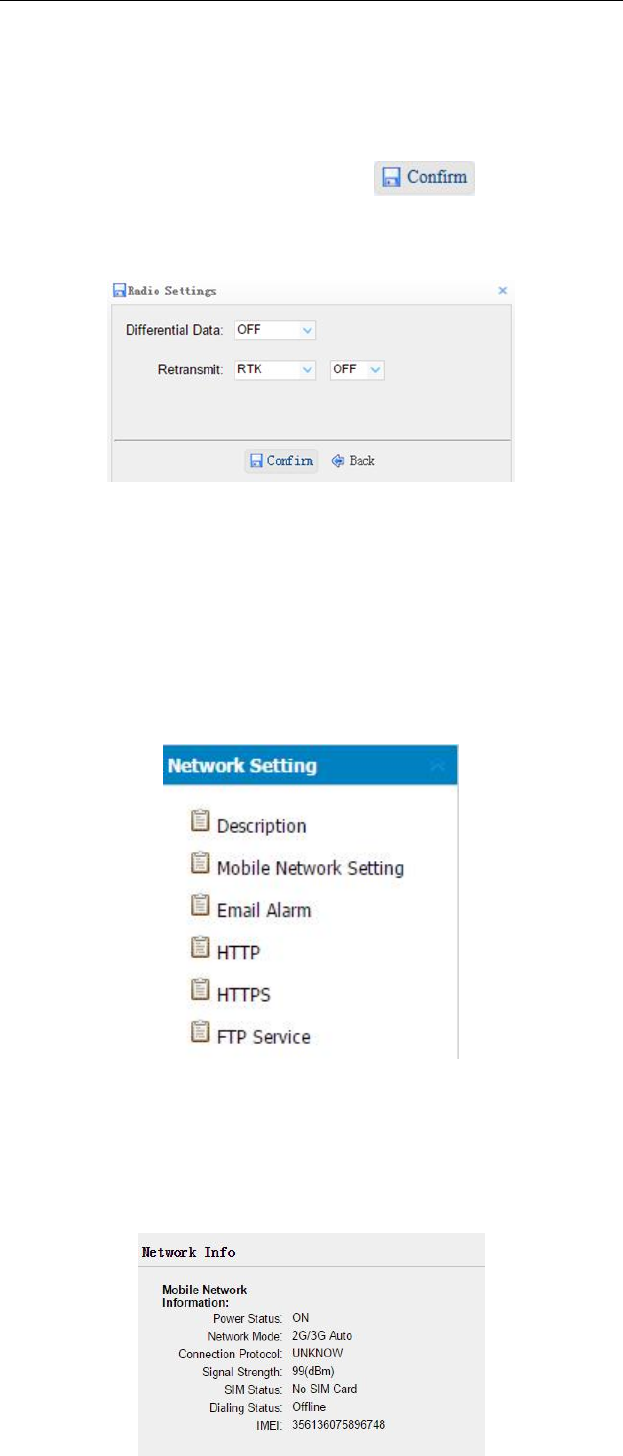The height and width of the screenshot is (1456, 623).
Task: Click the Mobile Network Setting clipboard icon
Action: 200,864
